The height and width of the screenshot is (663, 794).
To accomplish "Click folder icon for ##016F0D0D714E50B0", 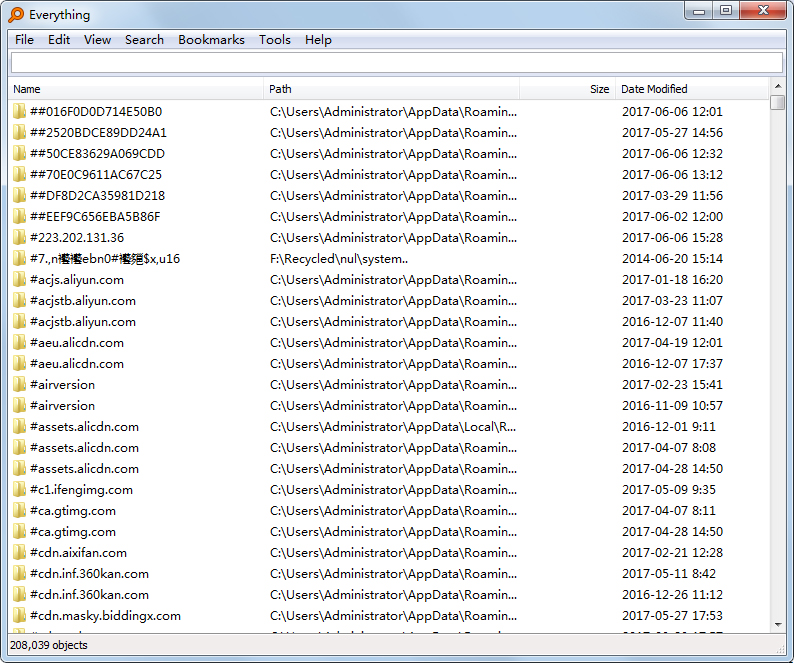I will click(x=19, y=111).
